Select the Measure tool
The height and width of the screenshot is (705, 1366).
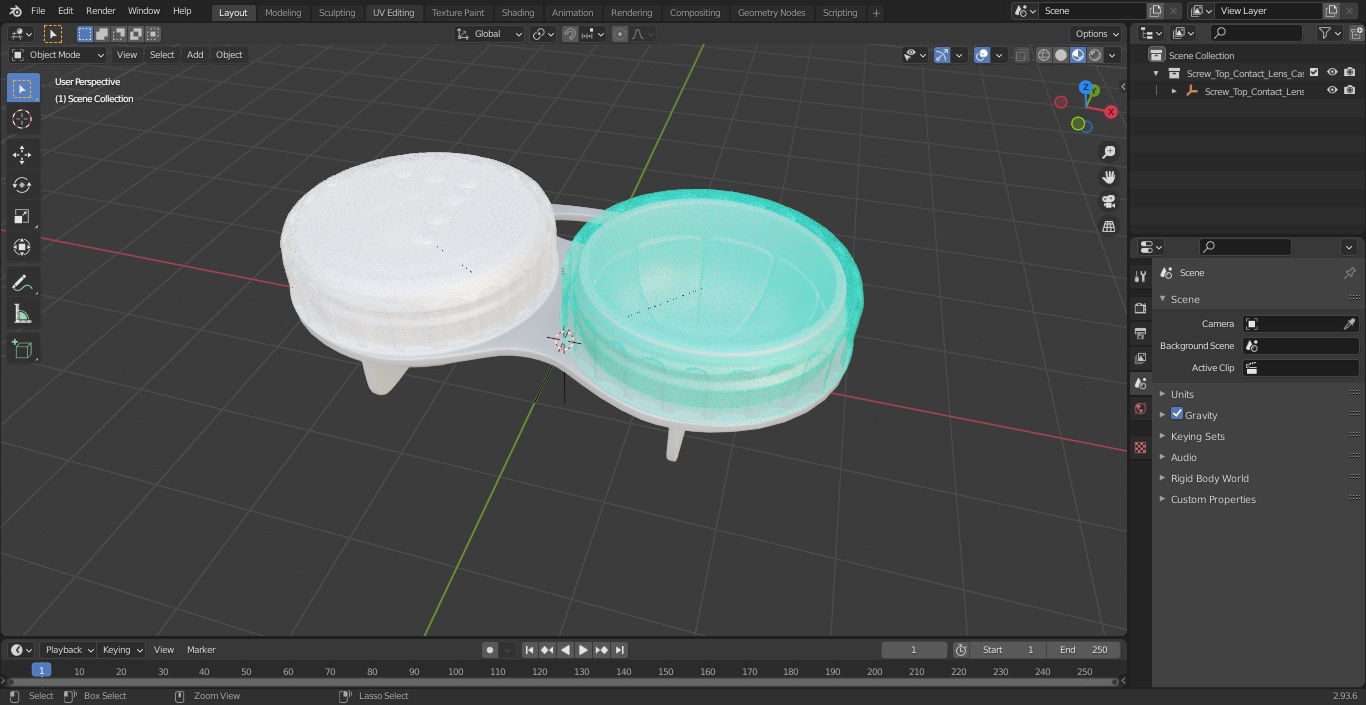(22, 314)
